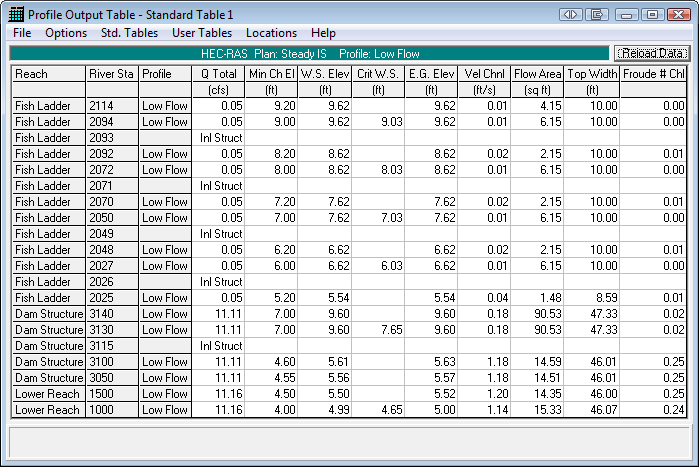Viewport: 699px width, 467px height.
Task: Expand the Std. Tables menu
Action: (x=129, y=33)
